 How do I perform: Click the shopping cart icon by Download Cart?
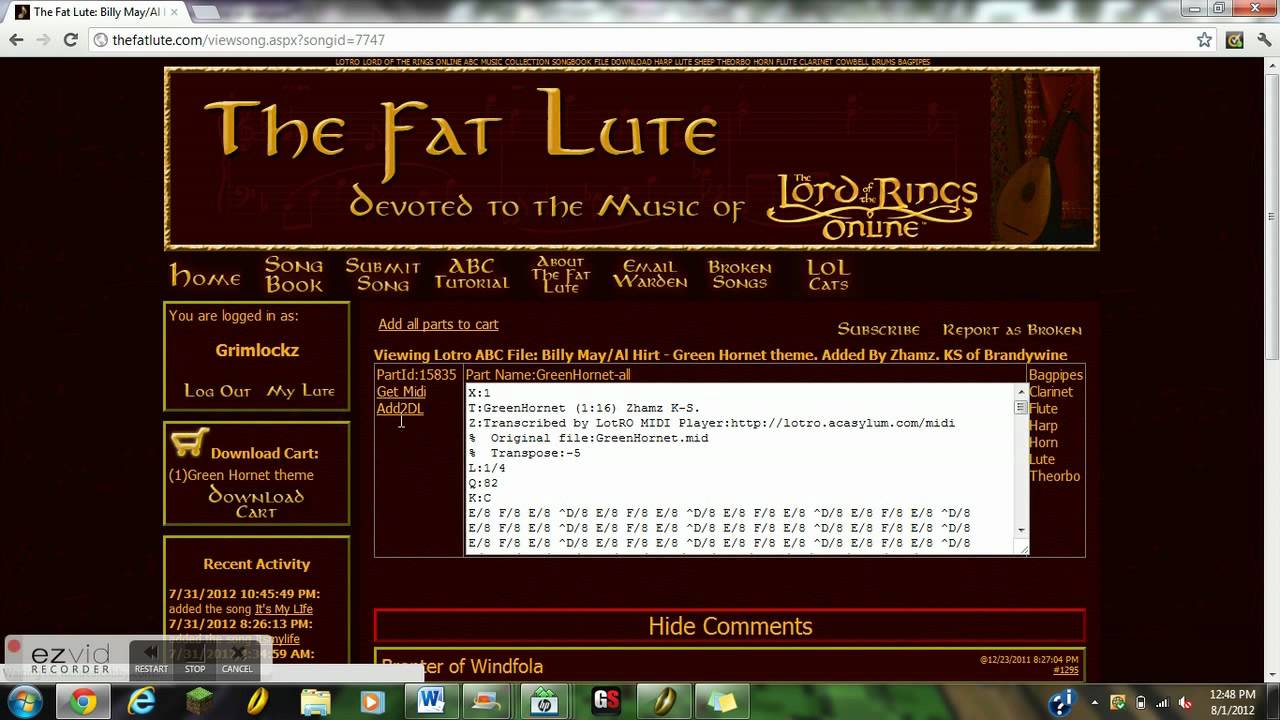189,442
